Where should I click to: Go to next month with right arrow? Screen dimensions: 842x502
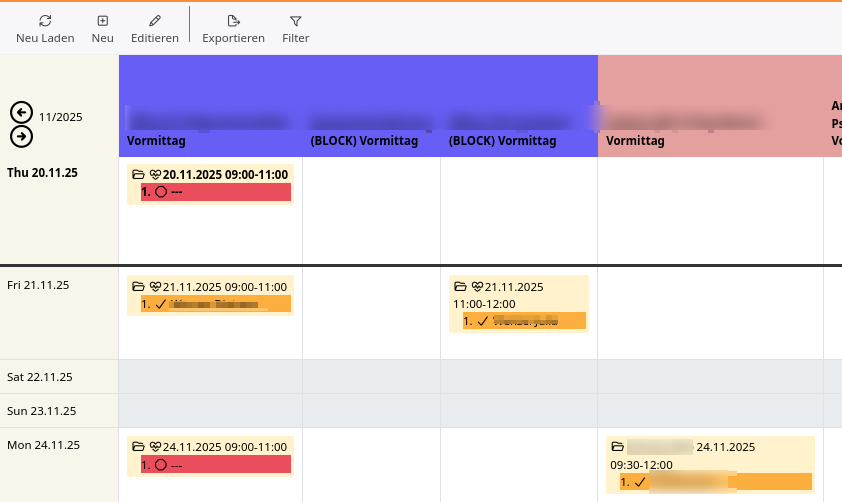(x=21, y=136)
